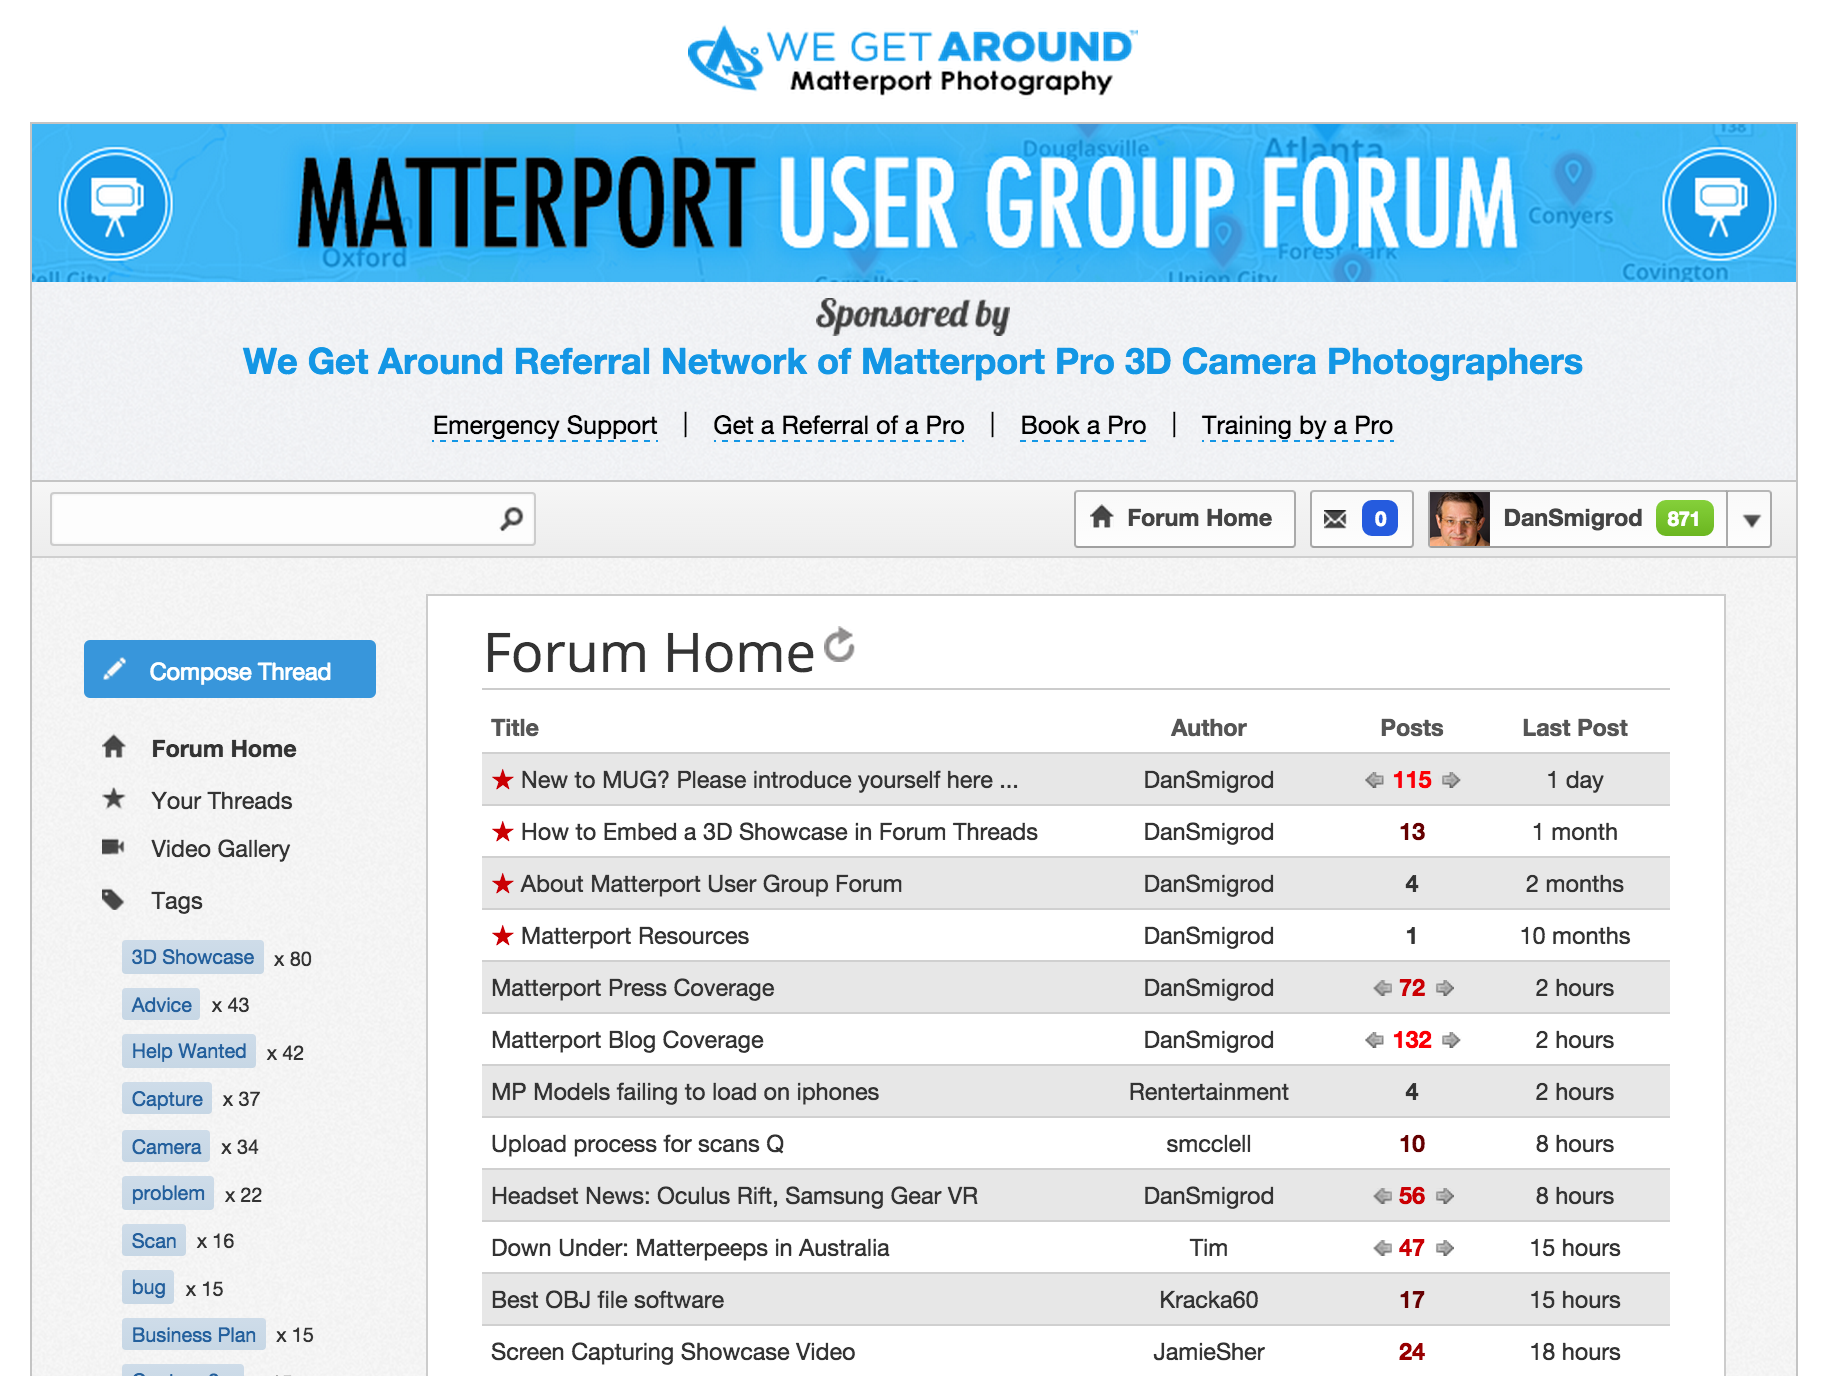
Task: Open Matterport Blog Coverage thread
Action: pyautogui.click(x=627, y=1040)
